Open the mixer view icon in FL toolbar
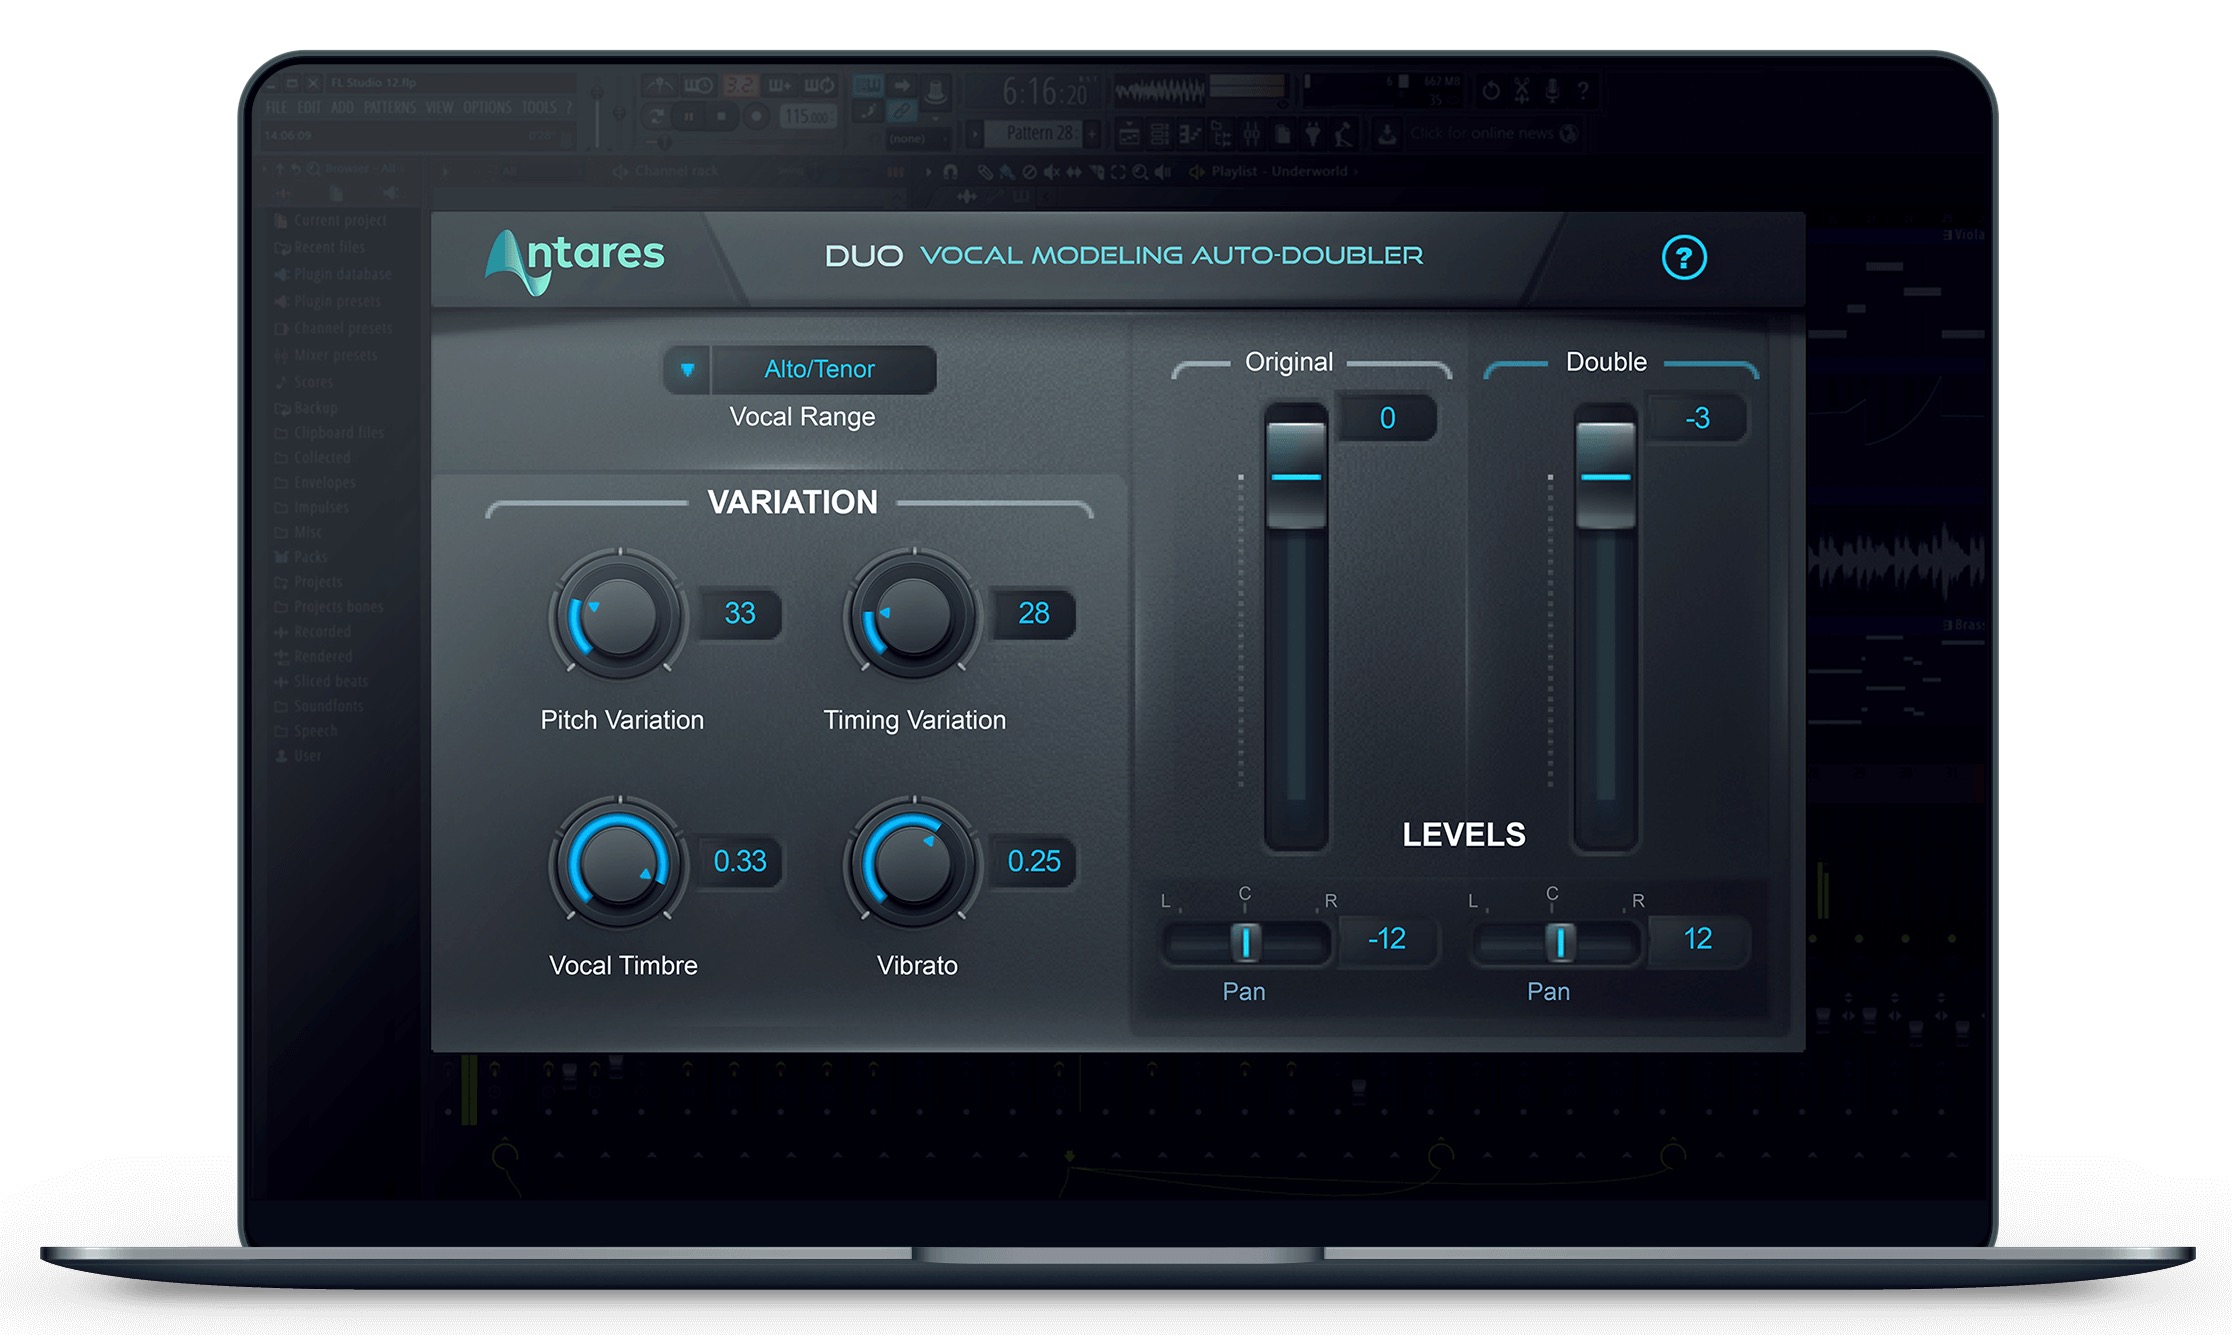The width and height of the screenshot is (2232, 1335). click(x=1252, y=134)
